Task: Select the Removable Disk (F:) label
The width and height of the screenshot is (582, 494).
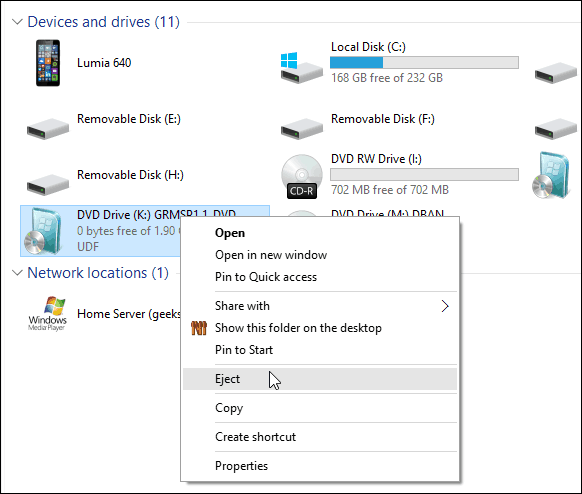Action: [383, 119]
